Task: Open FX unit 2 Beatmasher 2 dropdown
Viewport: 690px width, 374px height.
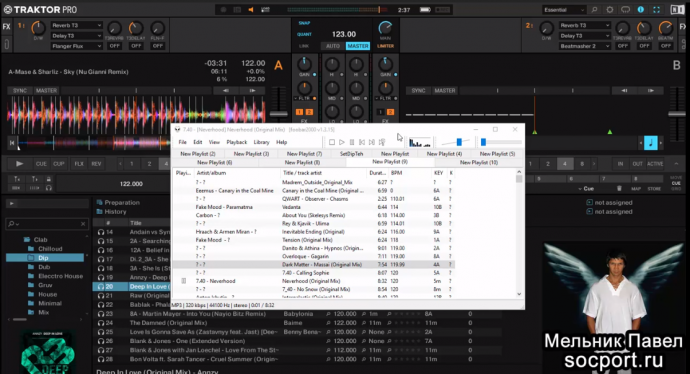Action: [584, 46]
